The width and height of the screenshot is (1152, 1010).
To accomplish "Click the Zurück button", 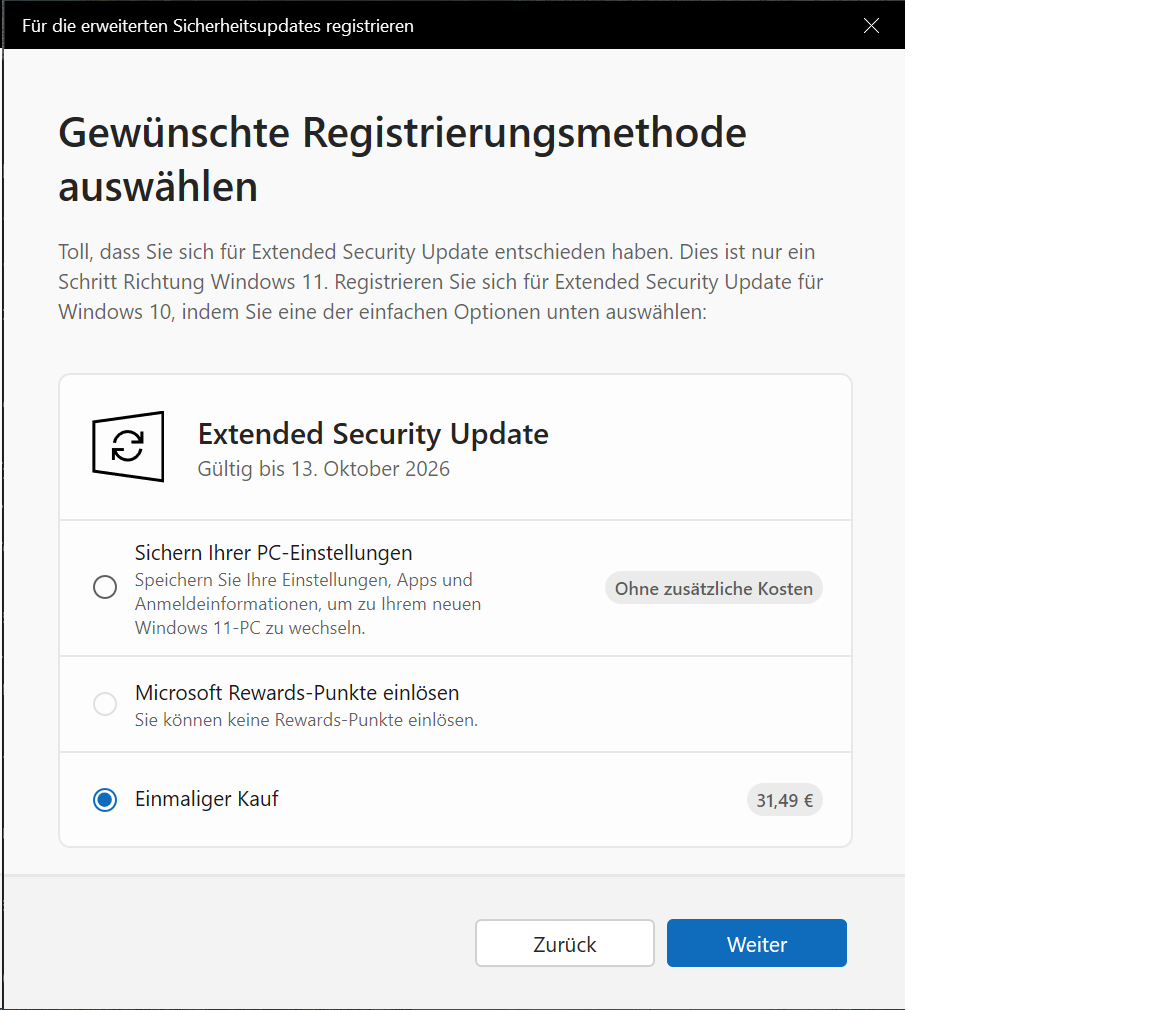I will (x=564, y=943).
